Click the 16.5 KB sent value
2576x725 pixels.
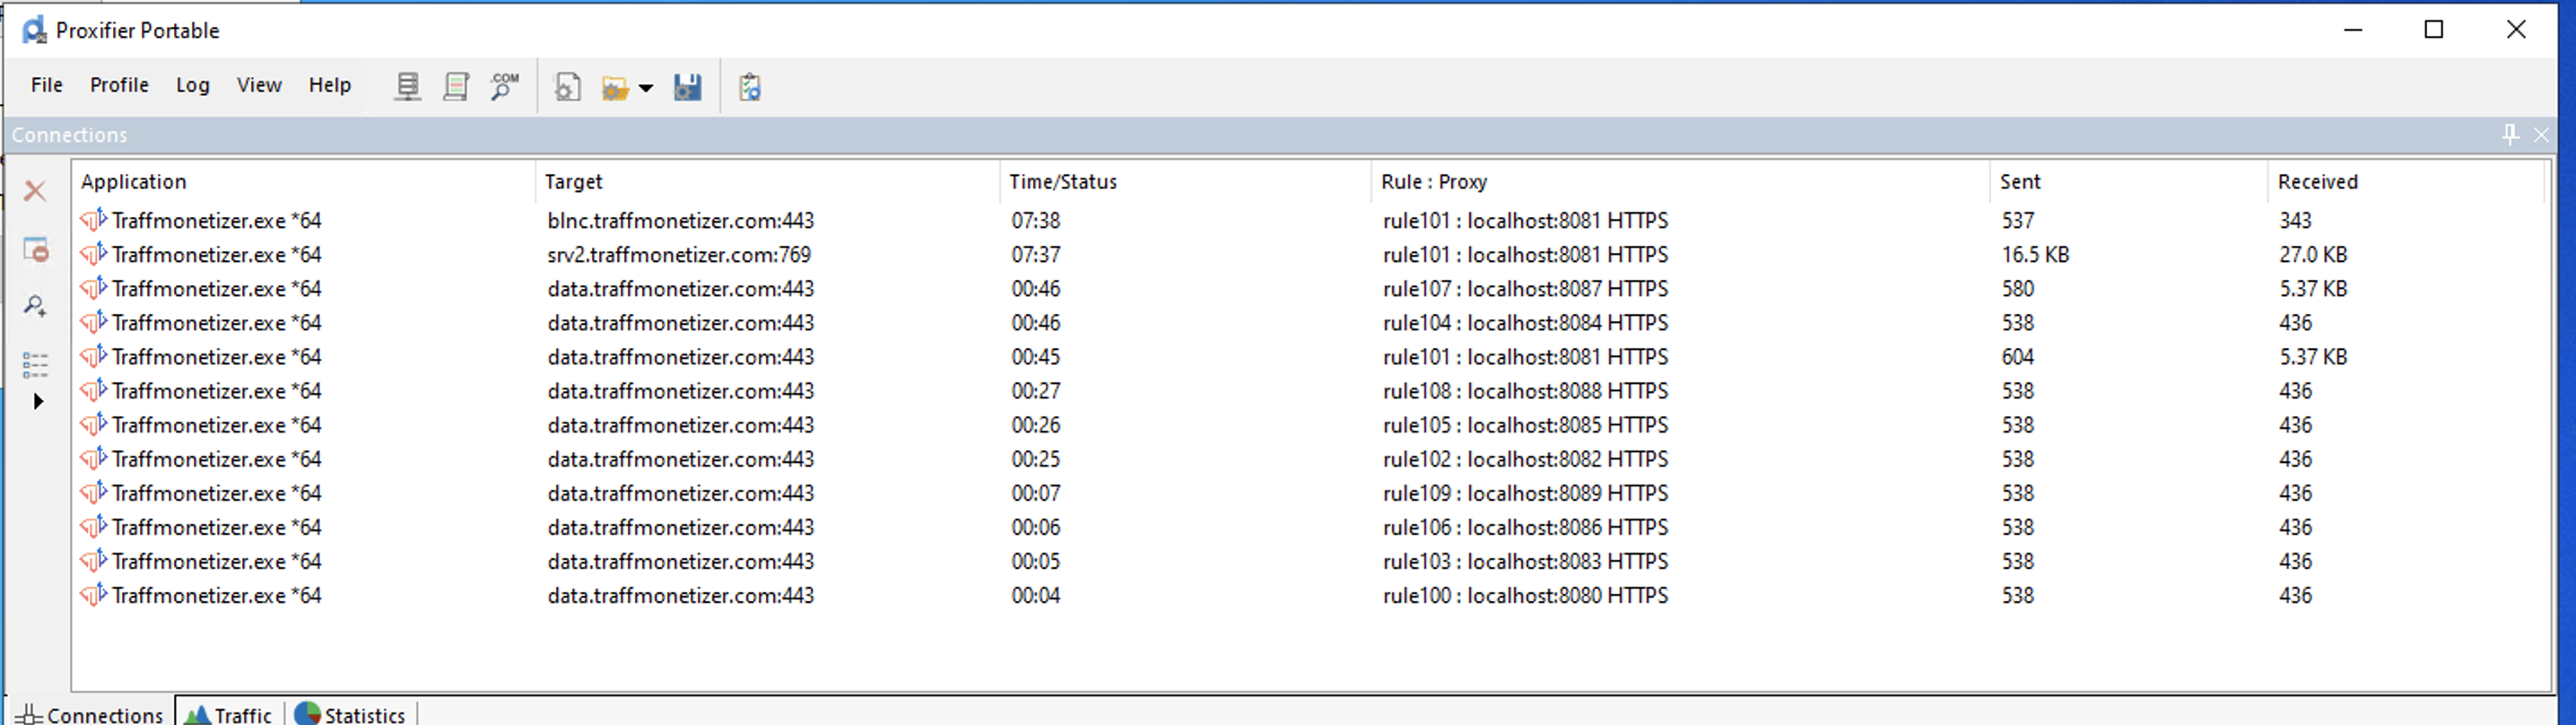point(2035,254)
